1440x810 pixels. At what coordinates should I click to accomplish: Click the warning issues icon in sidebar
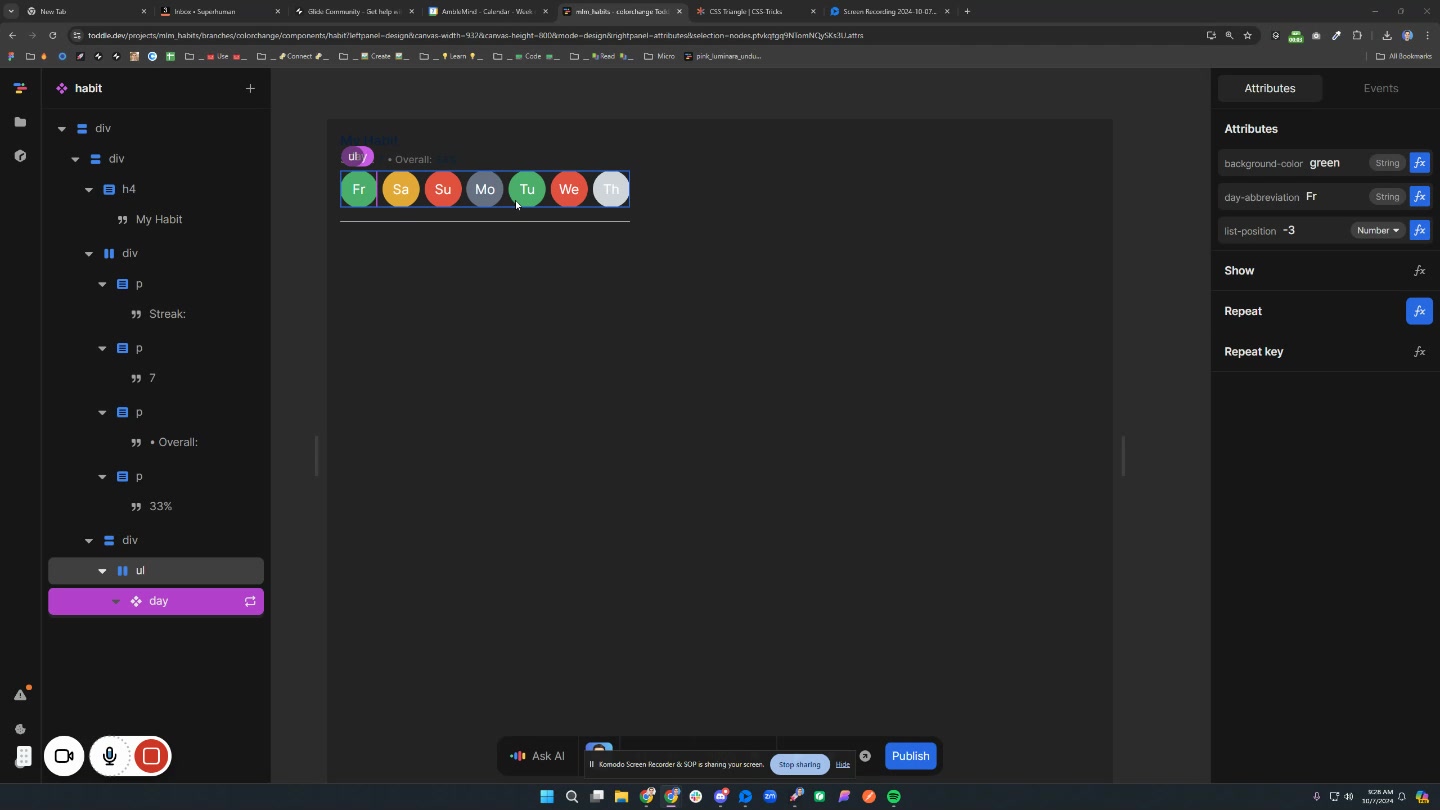click(20, 695)
